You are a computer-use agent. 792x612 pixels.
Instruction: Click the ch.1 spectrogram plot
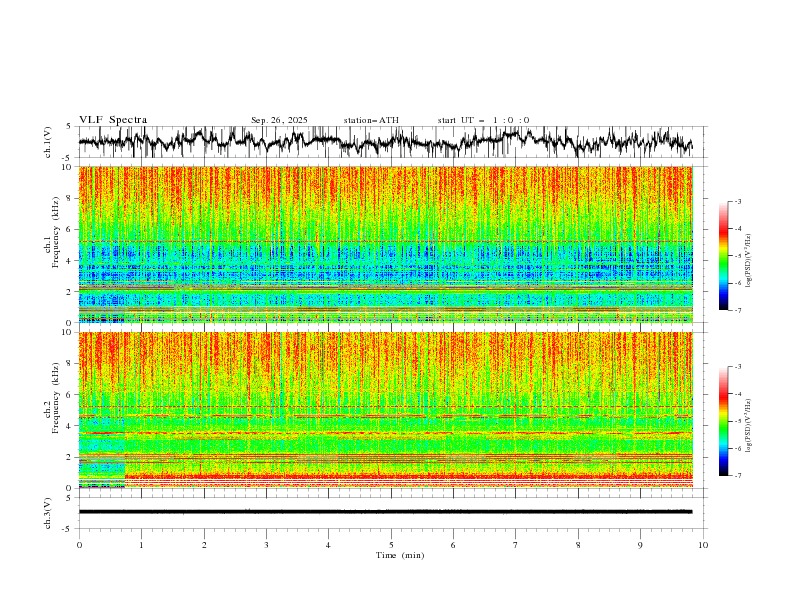click(386, 244)
